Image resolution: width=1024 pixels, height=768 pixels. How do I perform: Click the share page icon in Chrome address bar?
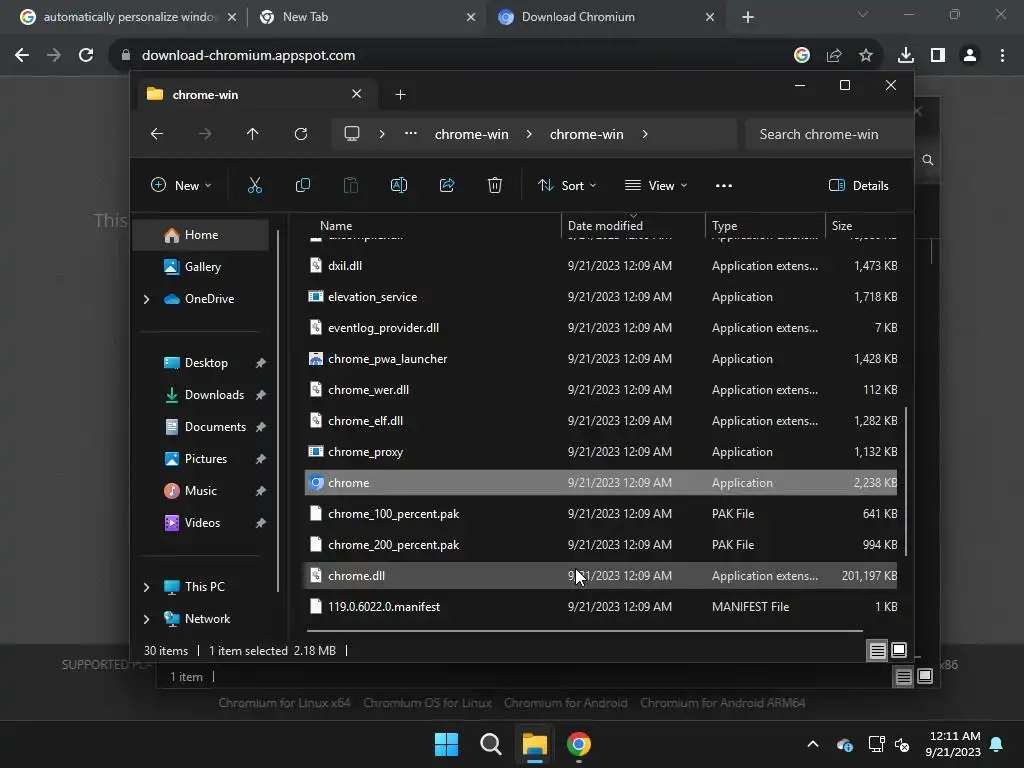(834, 56)
